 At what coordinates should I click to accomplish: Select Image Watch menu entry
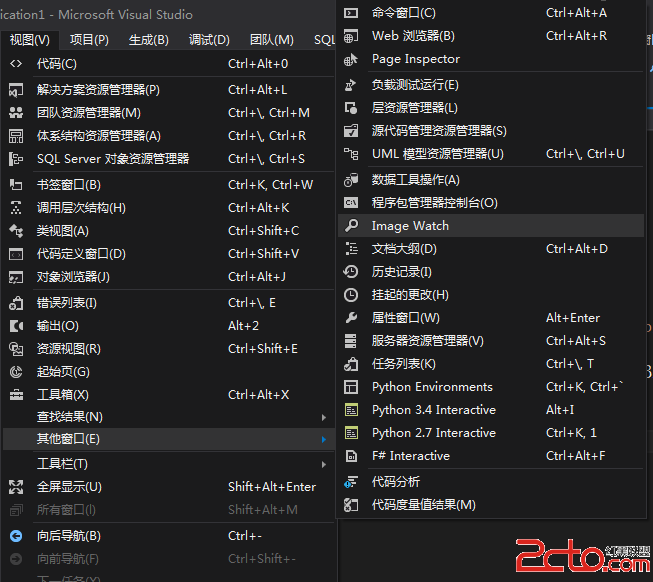tap(491, 226)
